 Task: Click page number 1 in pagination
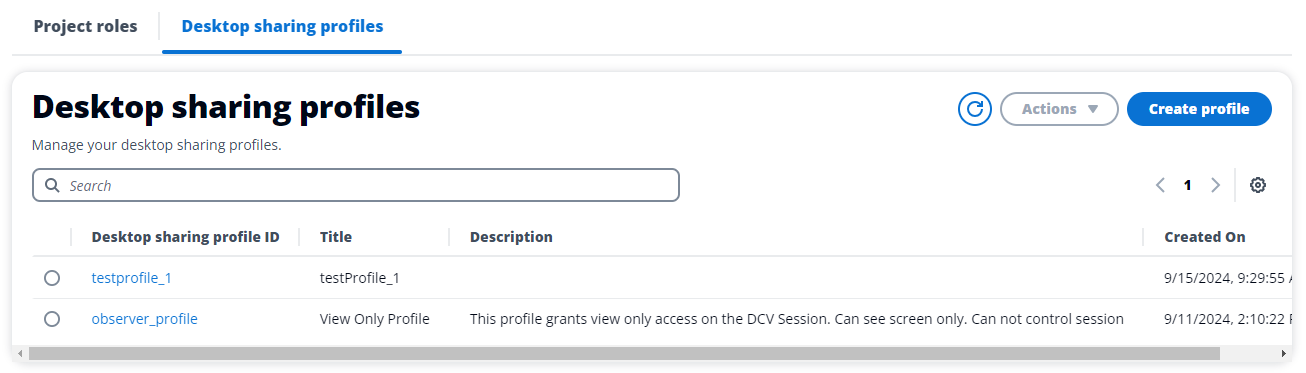[x=1188, y=185]
